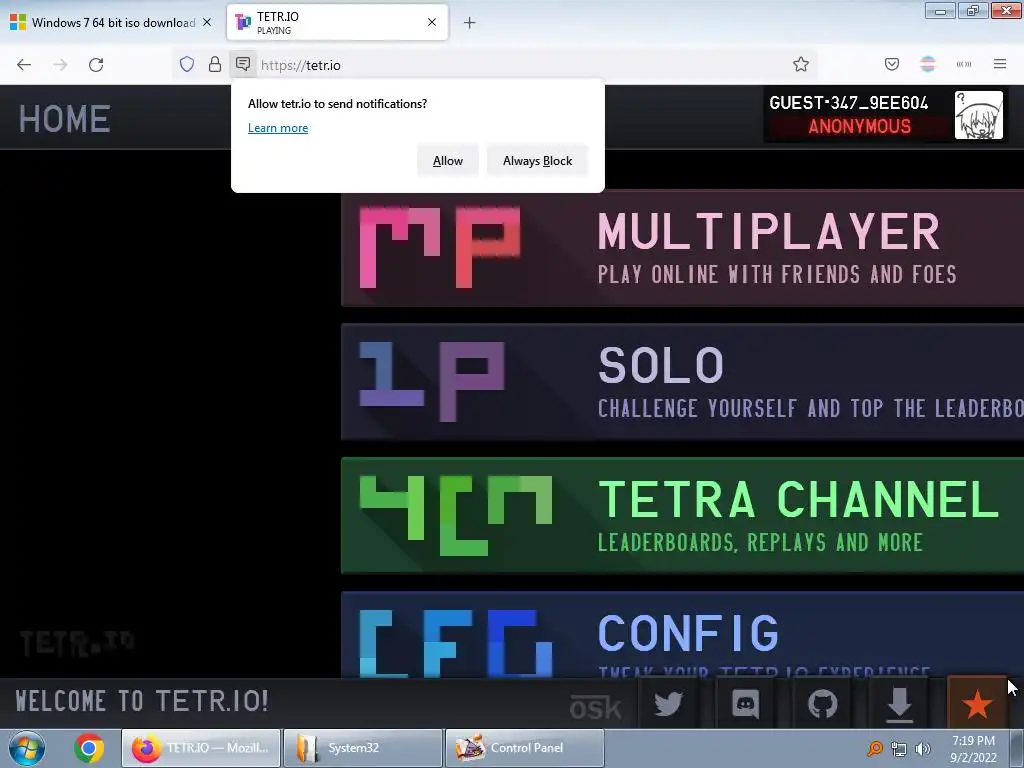Open the Windows Start orb
Image resolution: width=1024 pixels, height=768 pixels.
click(x=27, y=748)
